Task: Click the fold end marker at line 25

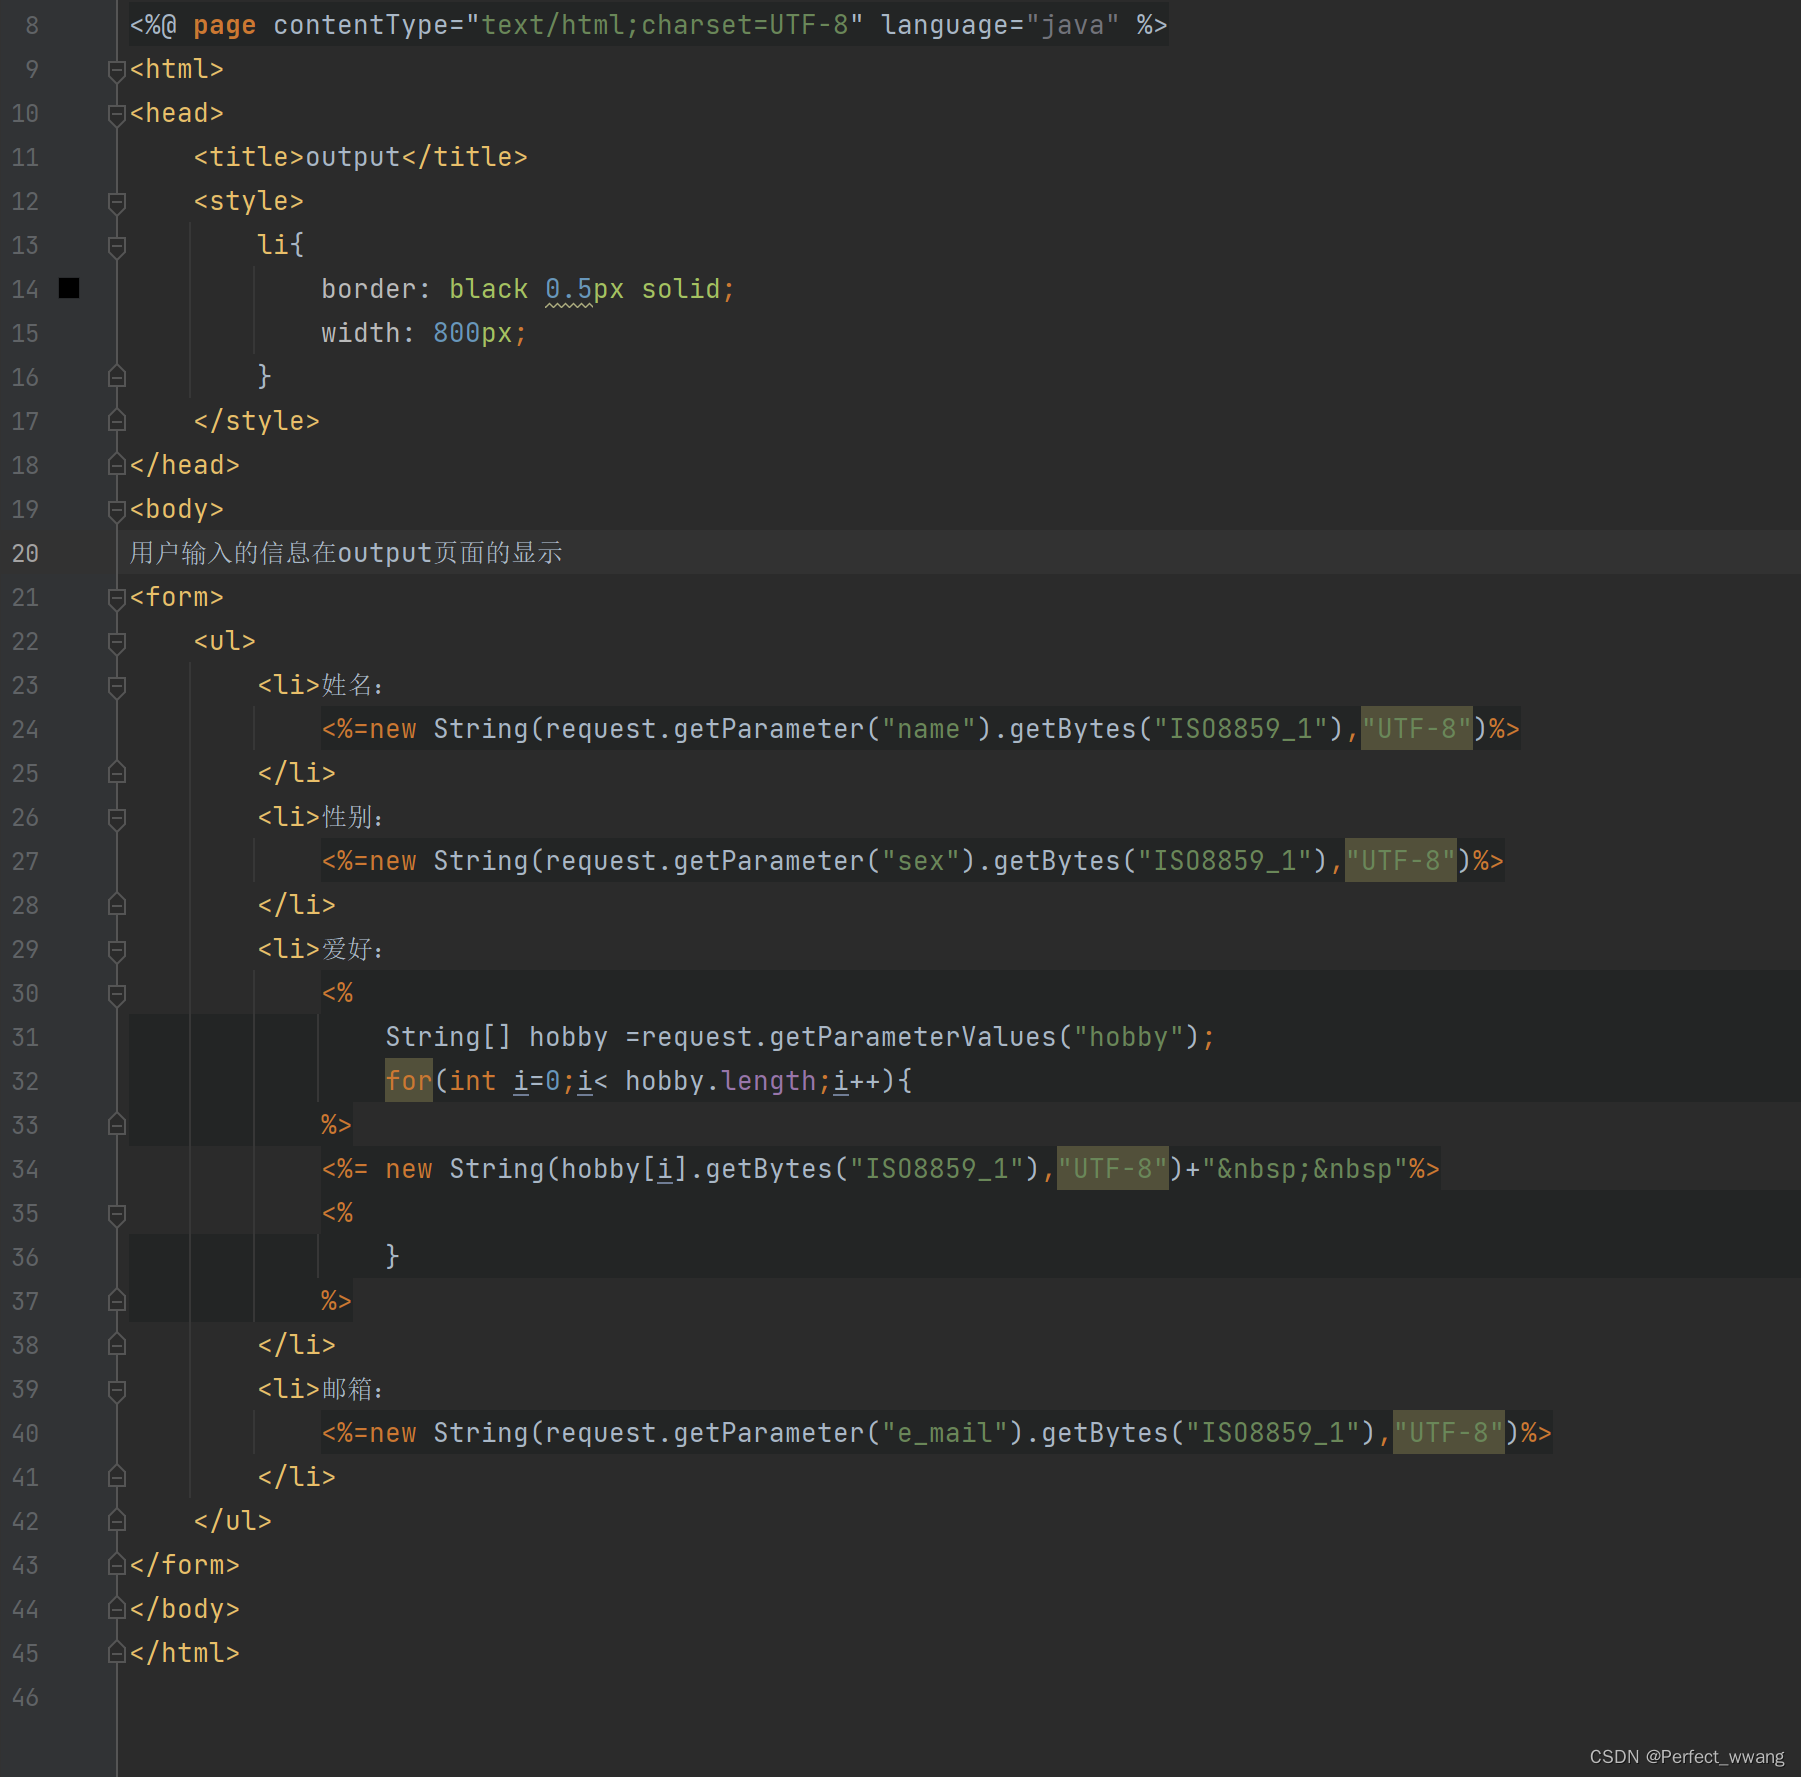Action: point(116,773)
